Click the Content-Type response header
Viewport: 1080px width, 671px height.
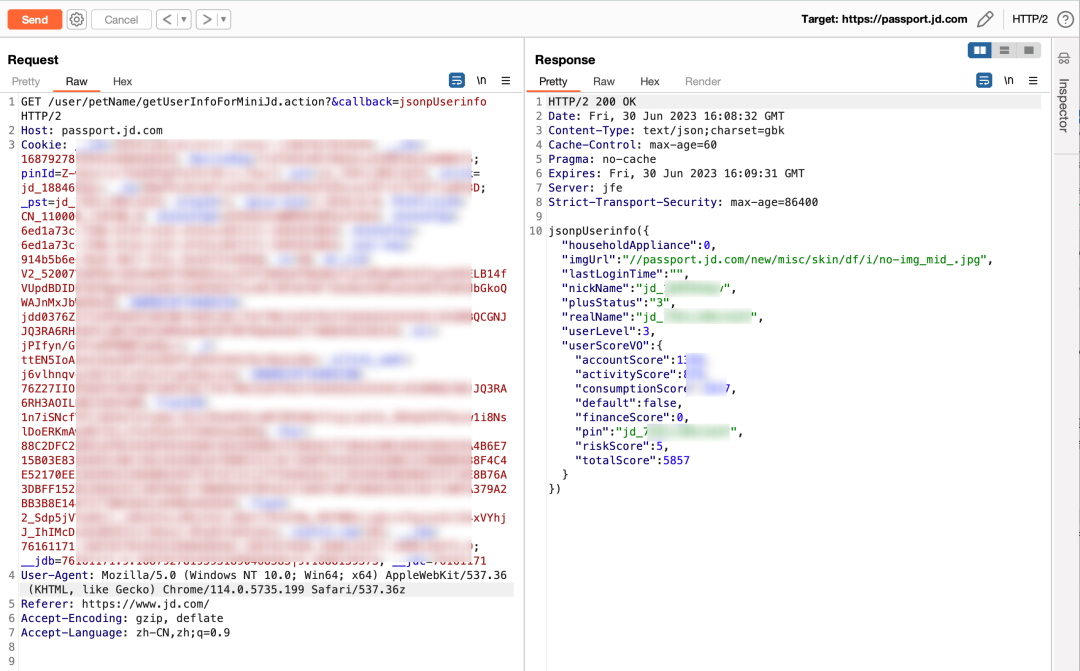[666, 131]
